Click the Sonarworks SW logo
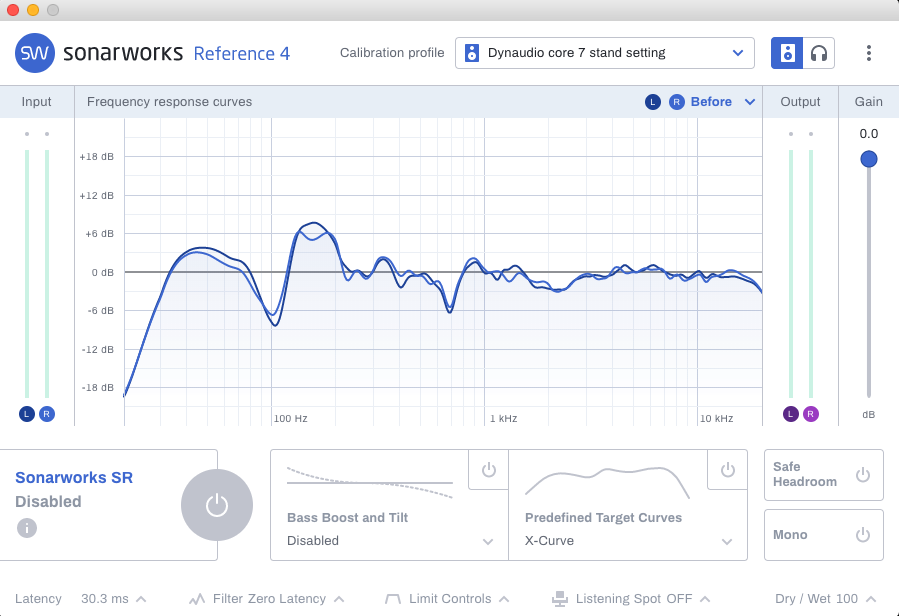Viewport: 899px width, 616px height. click(x=35, y=53)
